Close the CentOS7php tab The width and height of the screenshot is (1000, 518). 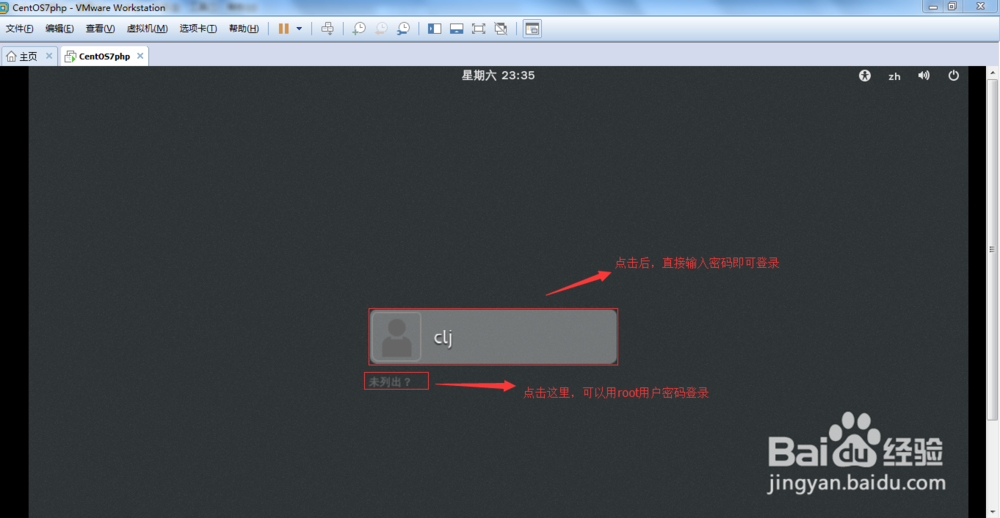140,56
